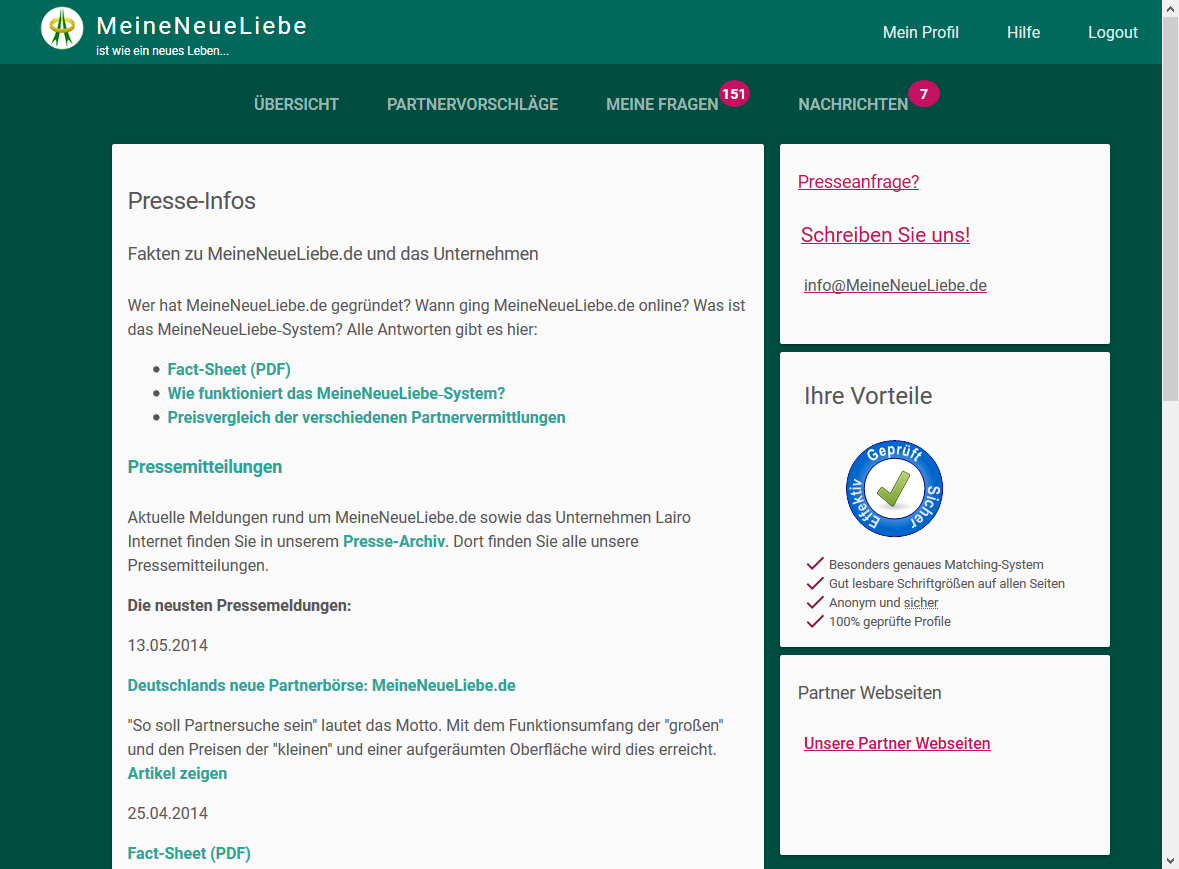Image resolution: width=1179 pixels, height=869 pixels.
Task: Open the Presse-Archiv link
Action: (393, 541)
